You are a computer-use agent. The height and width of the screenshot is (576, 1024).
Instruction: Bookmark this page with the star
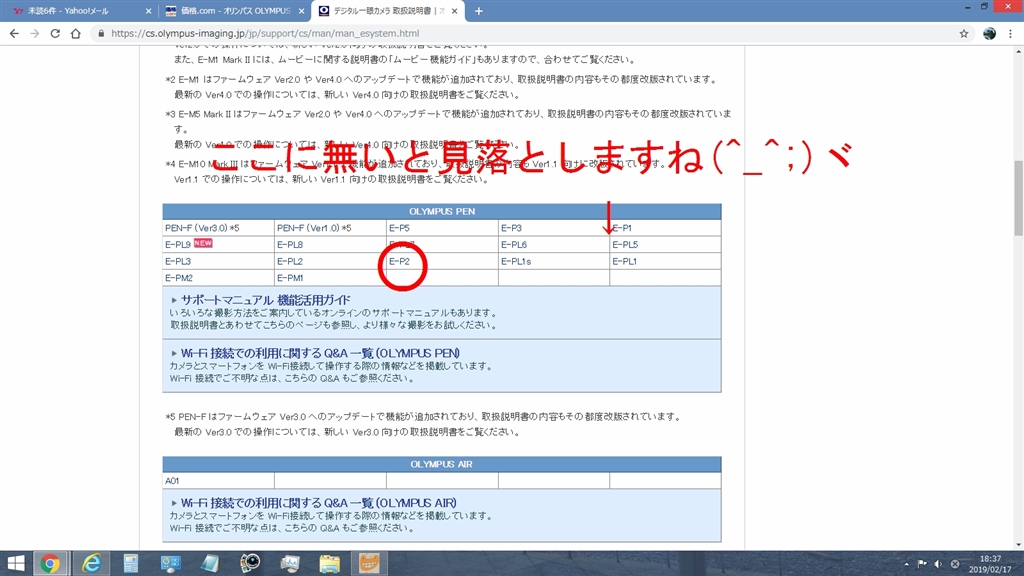coord(964,33)
